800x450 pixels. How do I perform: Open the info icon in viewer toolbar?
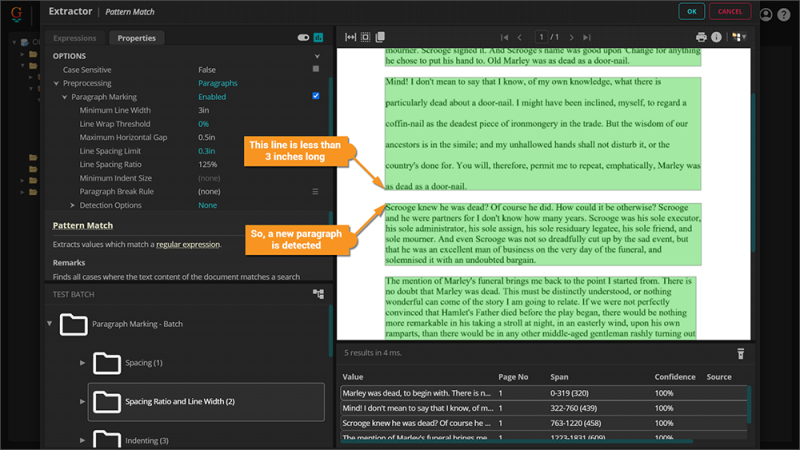[716, 37]
